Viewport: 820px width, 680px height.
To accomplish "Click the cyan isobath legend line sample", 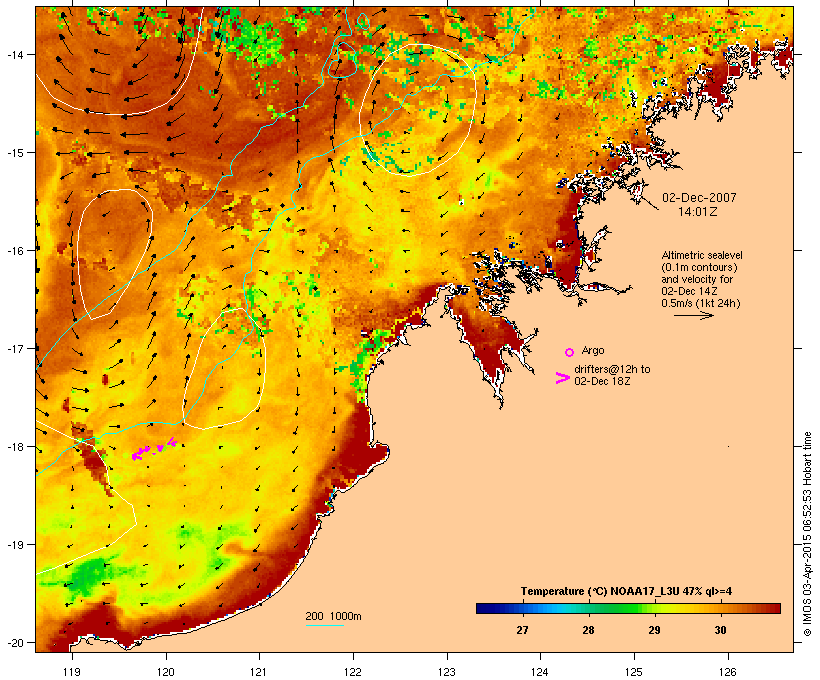I will click(x=325, y=625).
